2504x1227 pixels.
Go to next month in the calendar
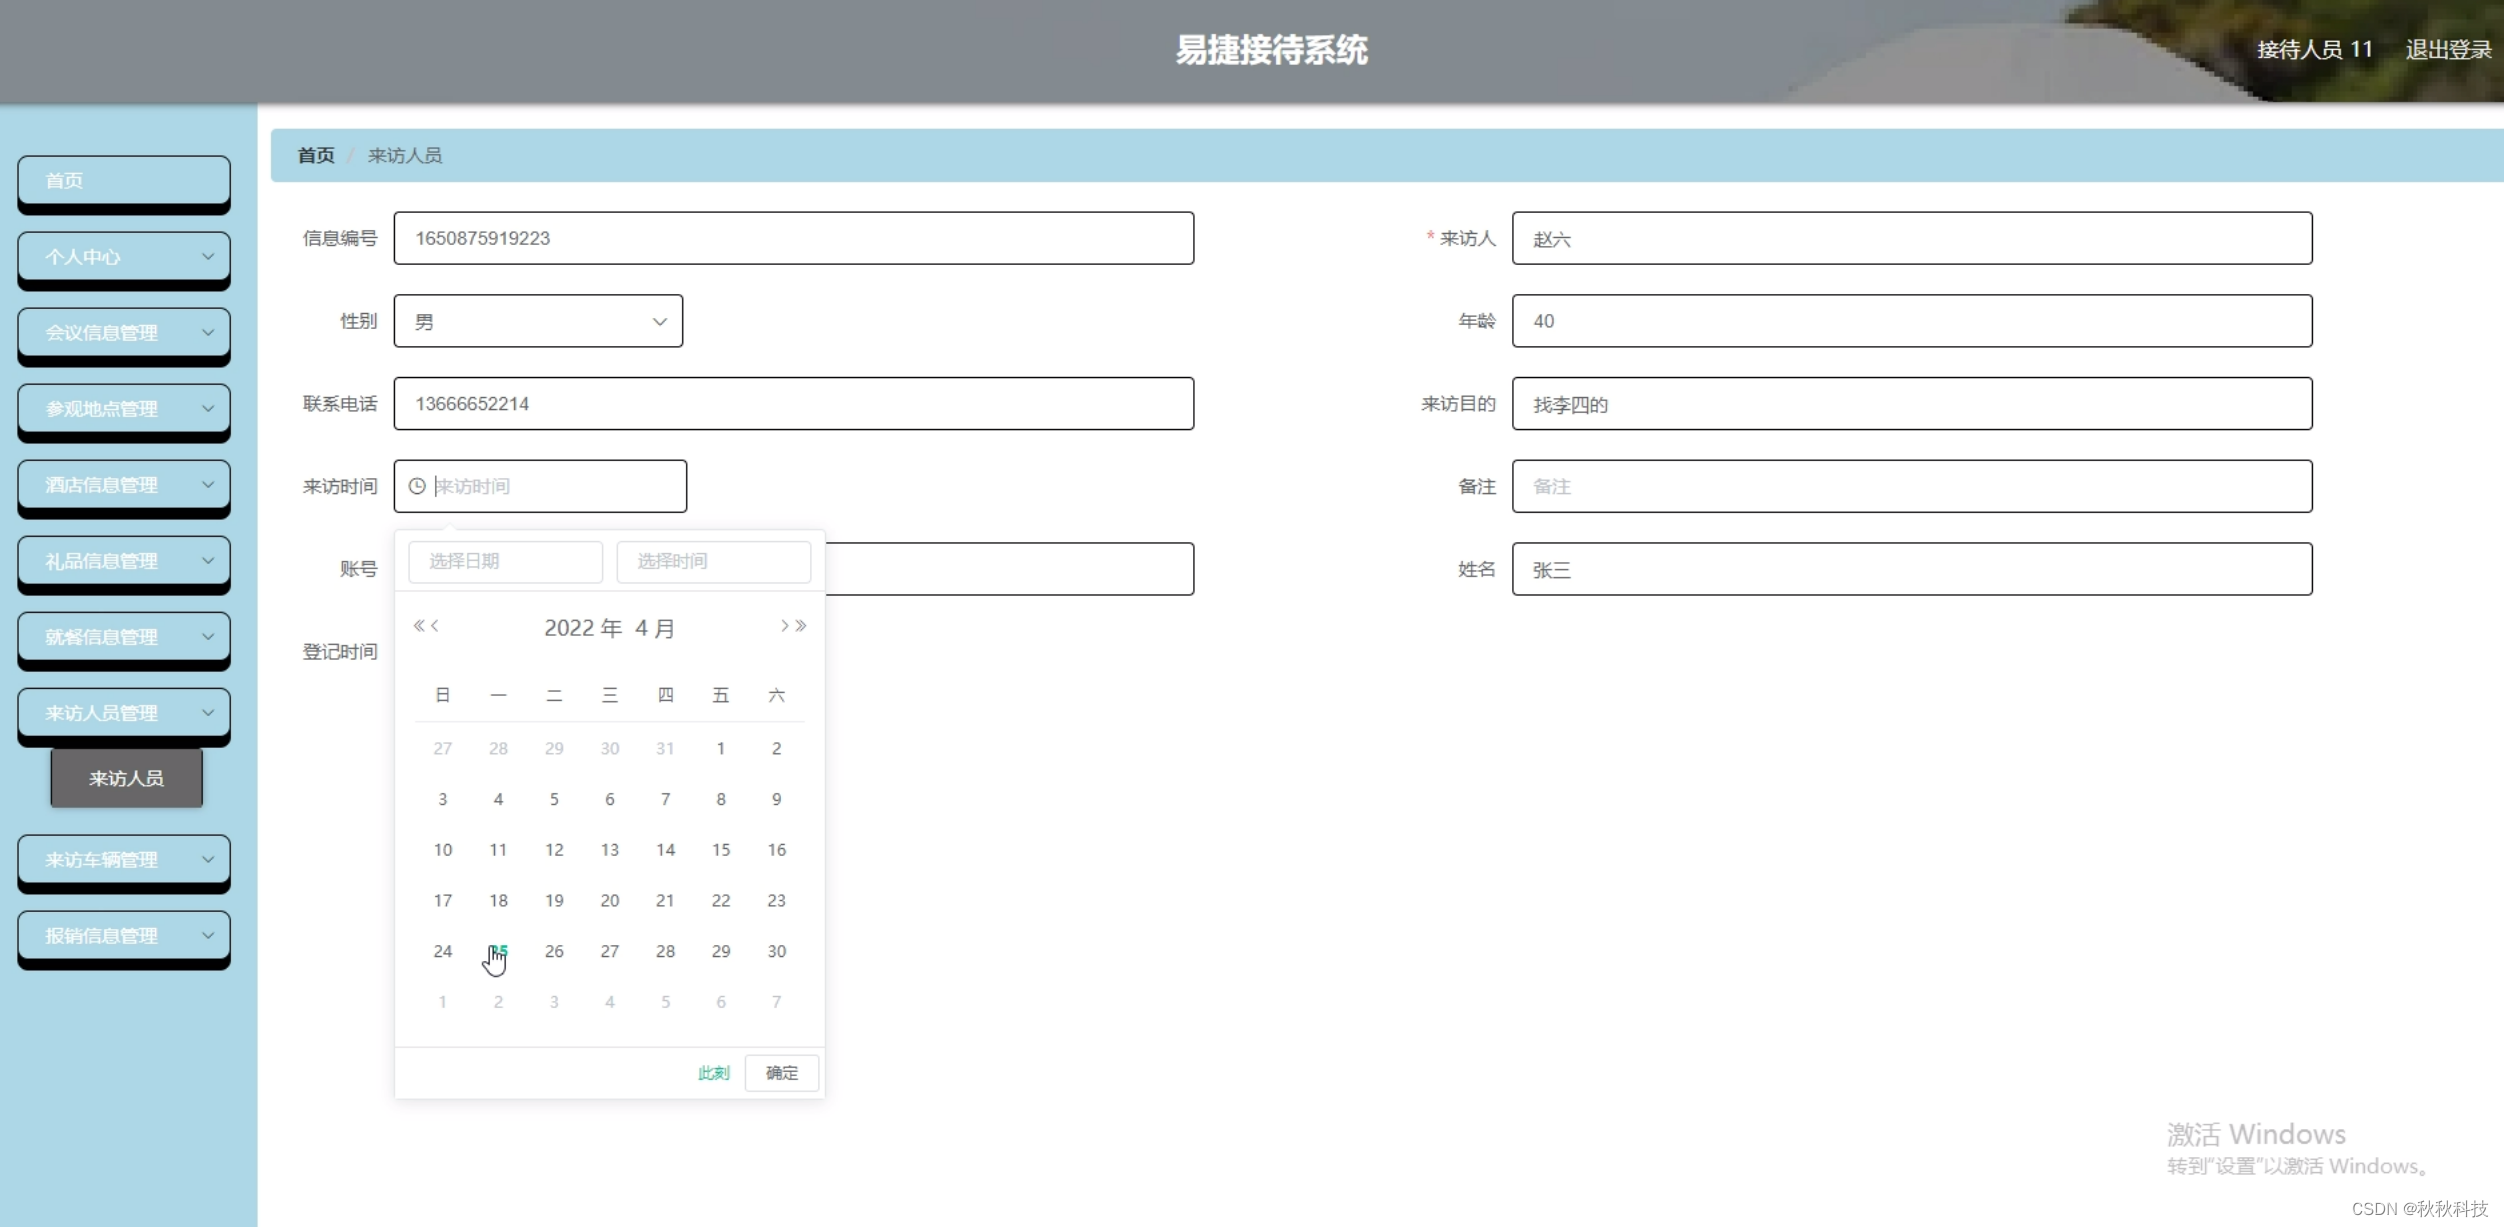tap(783, 625)
